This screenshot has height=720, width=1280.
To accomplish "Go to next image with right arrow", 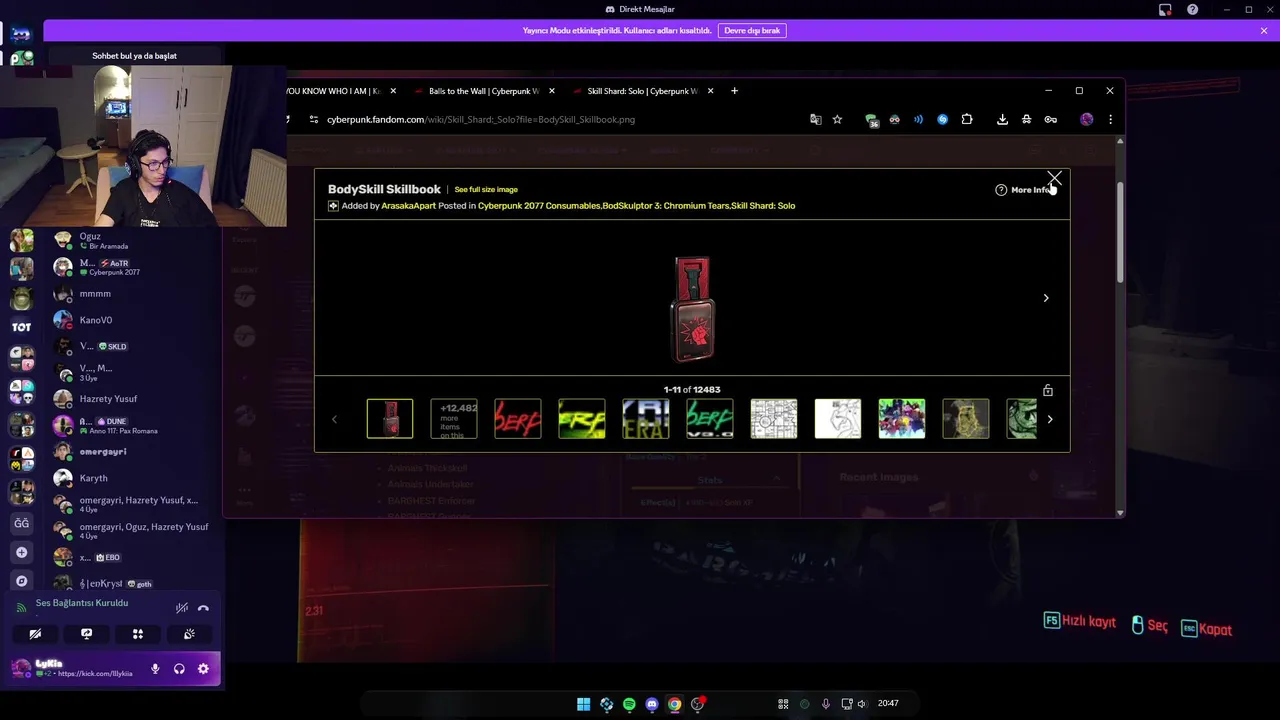I will pyautogui.click(x=1046, y=298).
